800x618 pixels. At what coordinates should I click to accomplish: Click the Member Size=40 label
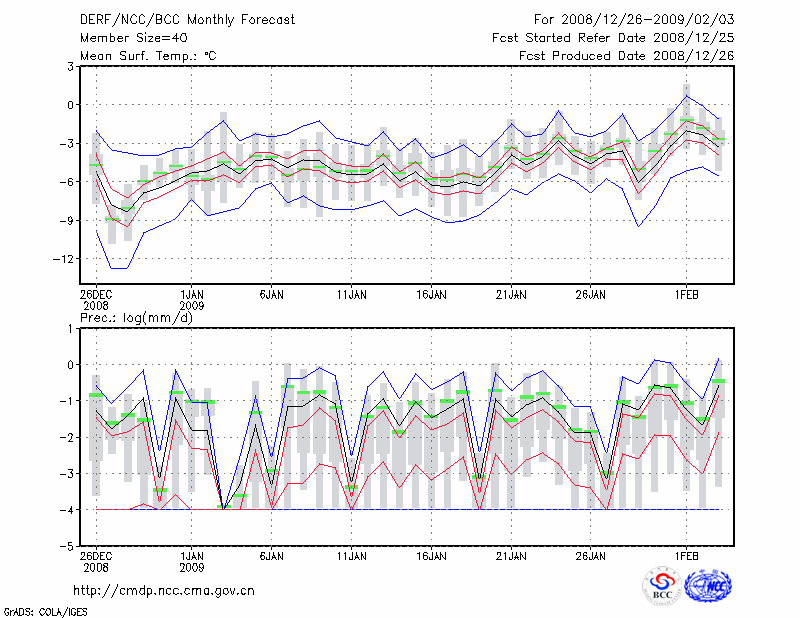click(x=127, y=38)
